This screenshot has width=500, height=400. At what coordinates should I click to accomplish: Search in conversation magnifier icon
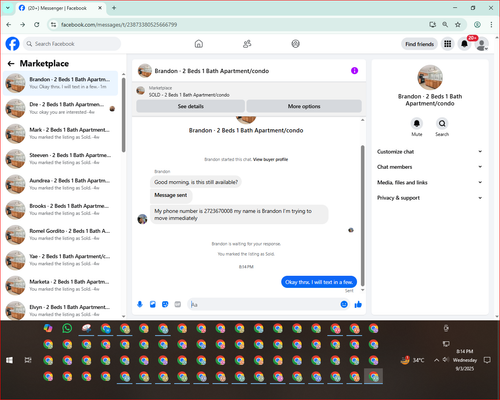tap(442, 123)
